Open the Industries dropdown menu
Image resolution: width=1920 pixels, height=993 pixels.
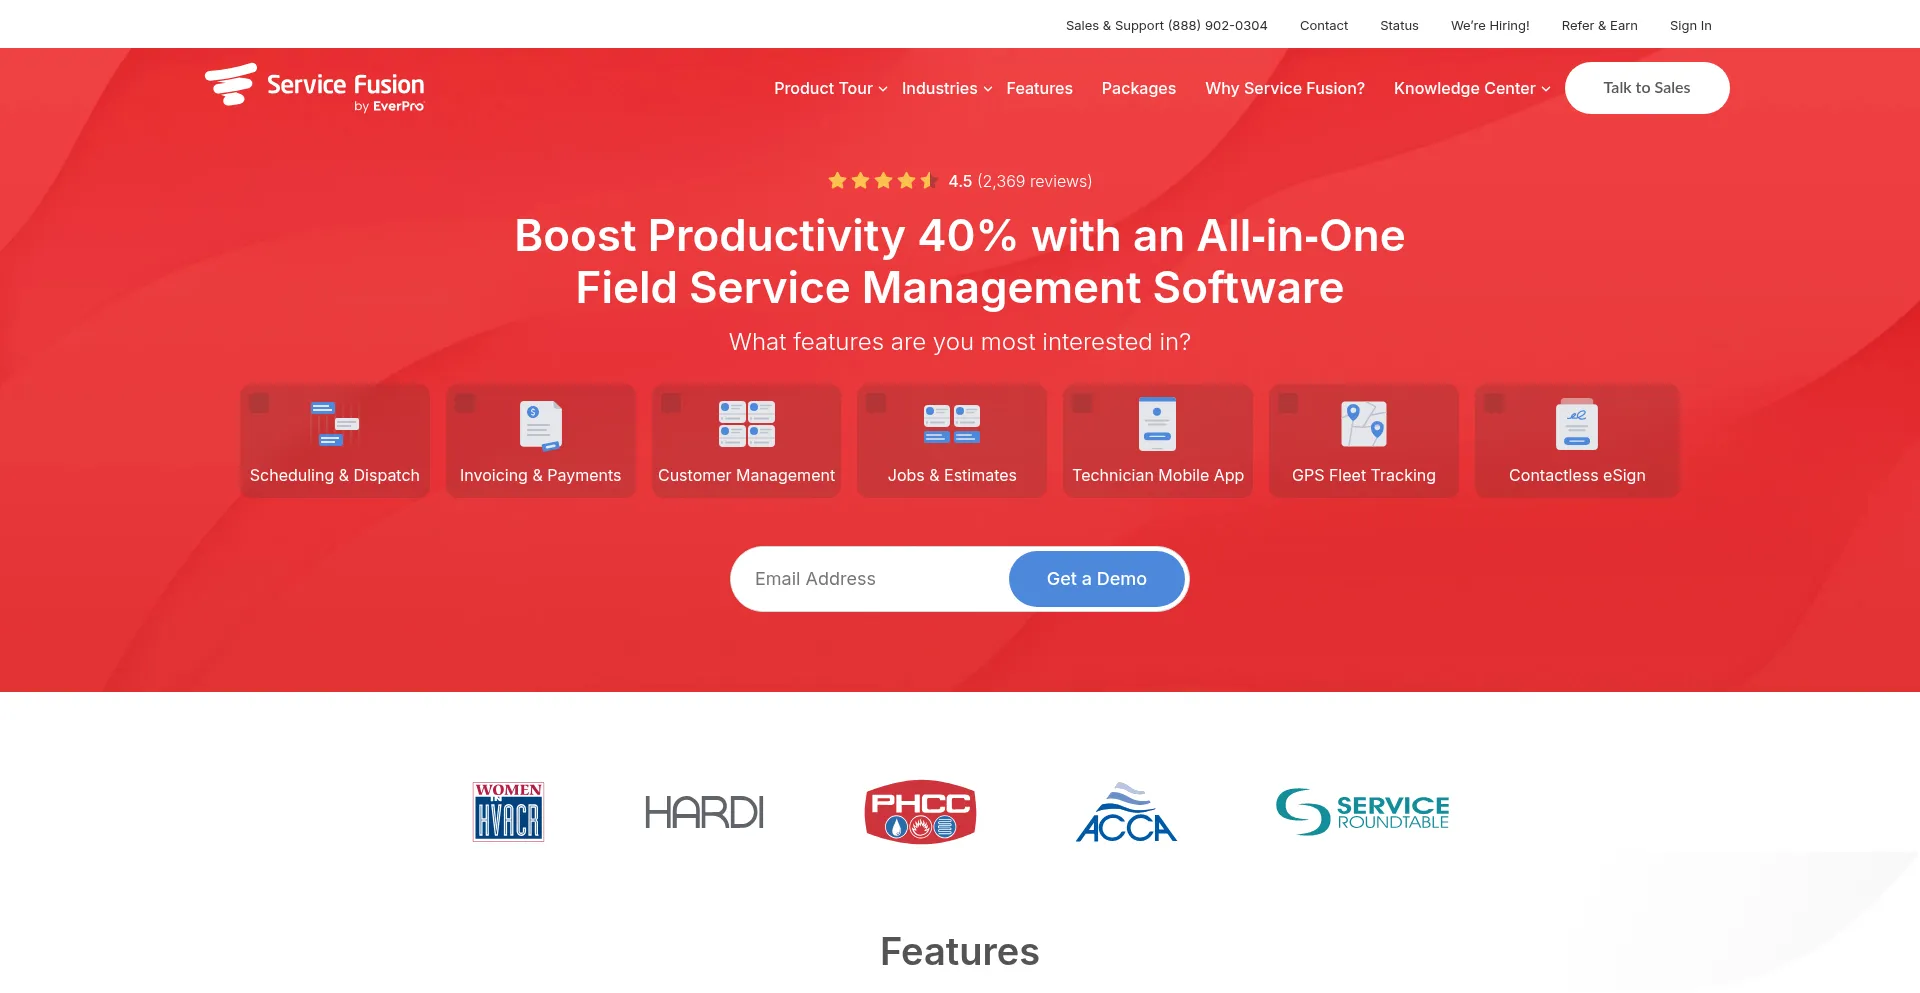point(947,88)
